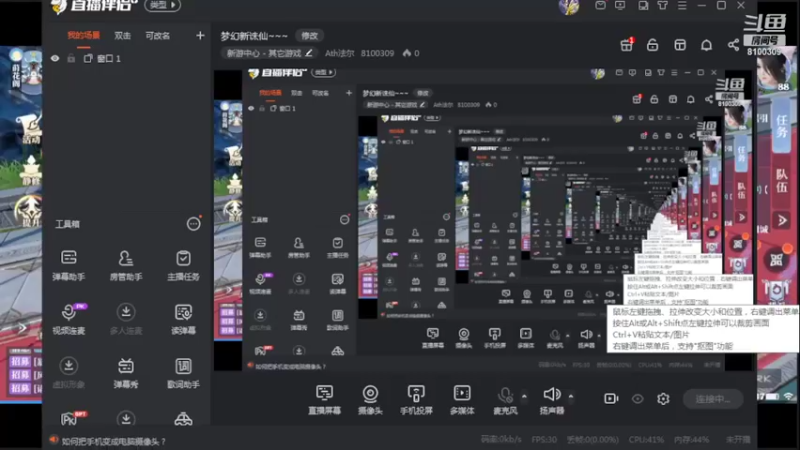Click the 0kb/s bitrate readout

[501, 439]
